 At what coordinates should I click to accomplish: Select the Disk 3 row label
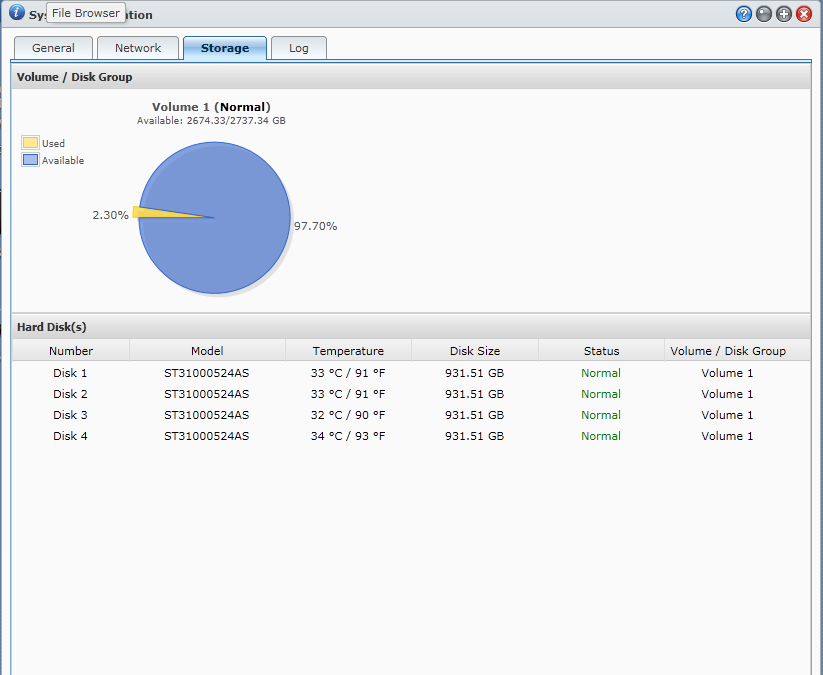pos(70,415)
